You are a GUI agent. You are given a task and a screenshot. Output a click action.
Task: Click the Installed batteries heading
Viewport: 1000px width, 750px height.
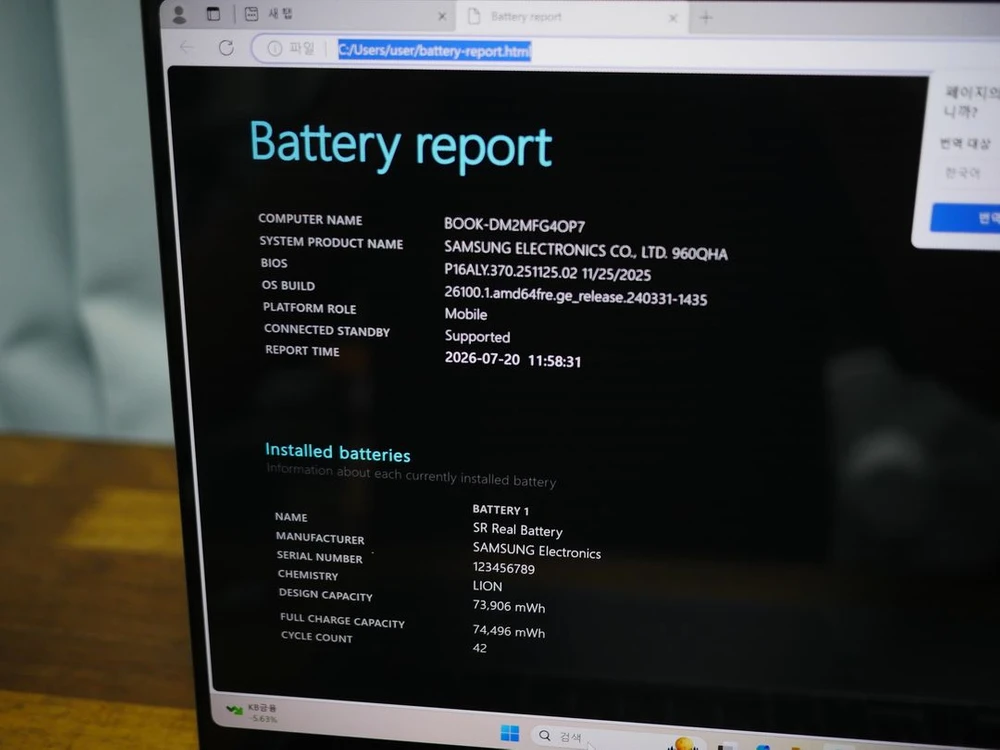coord(337,452)
